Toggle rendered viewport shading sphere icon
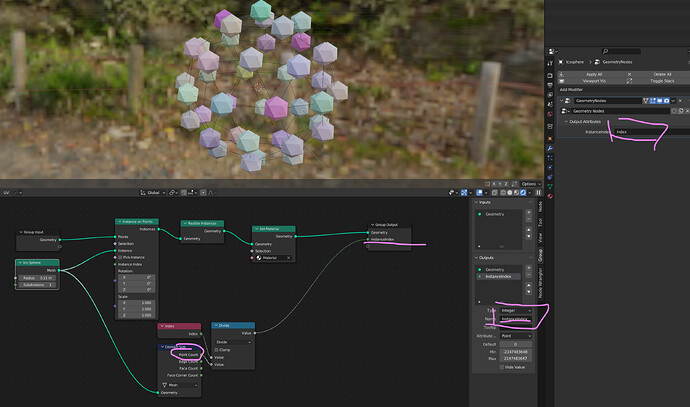This screenshot has width=690, height=407. tap(523, 192)
